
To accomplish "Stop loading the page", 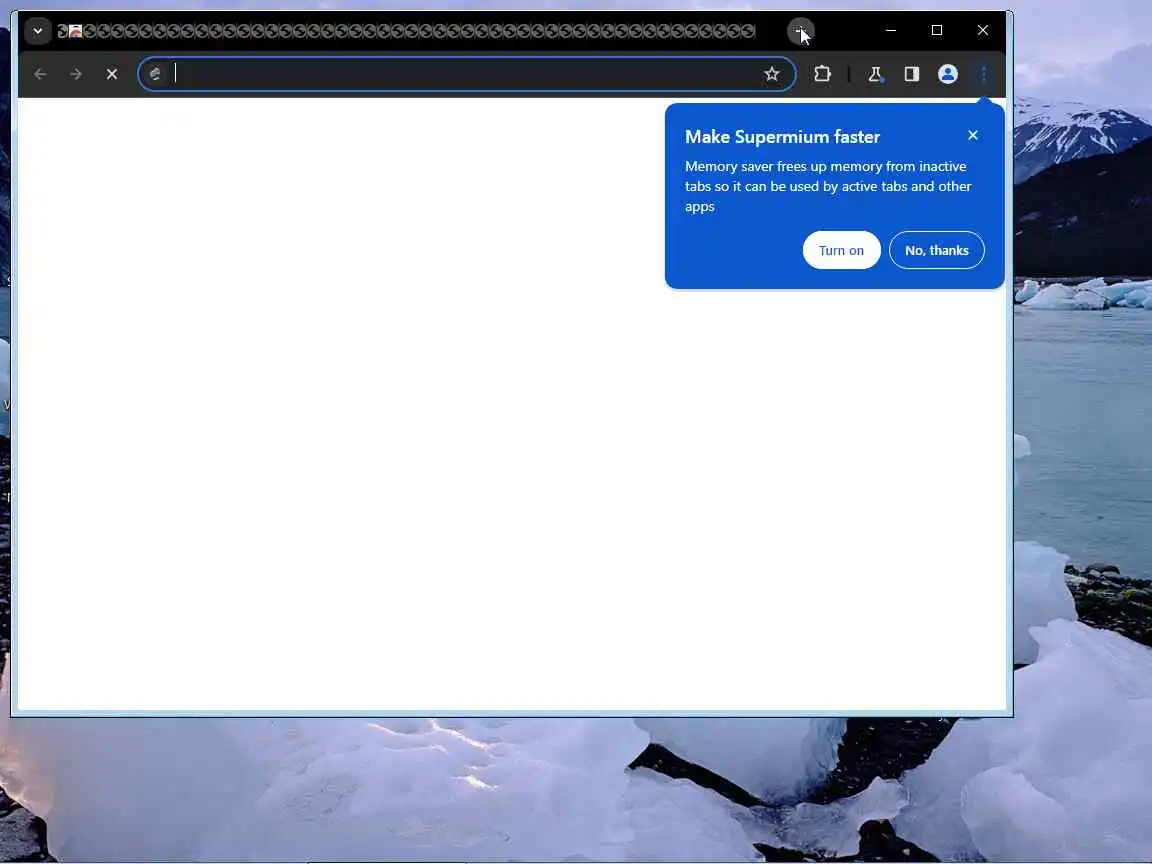I will pos(112,74).
